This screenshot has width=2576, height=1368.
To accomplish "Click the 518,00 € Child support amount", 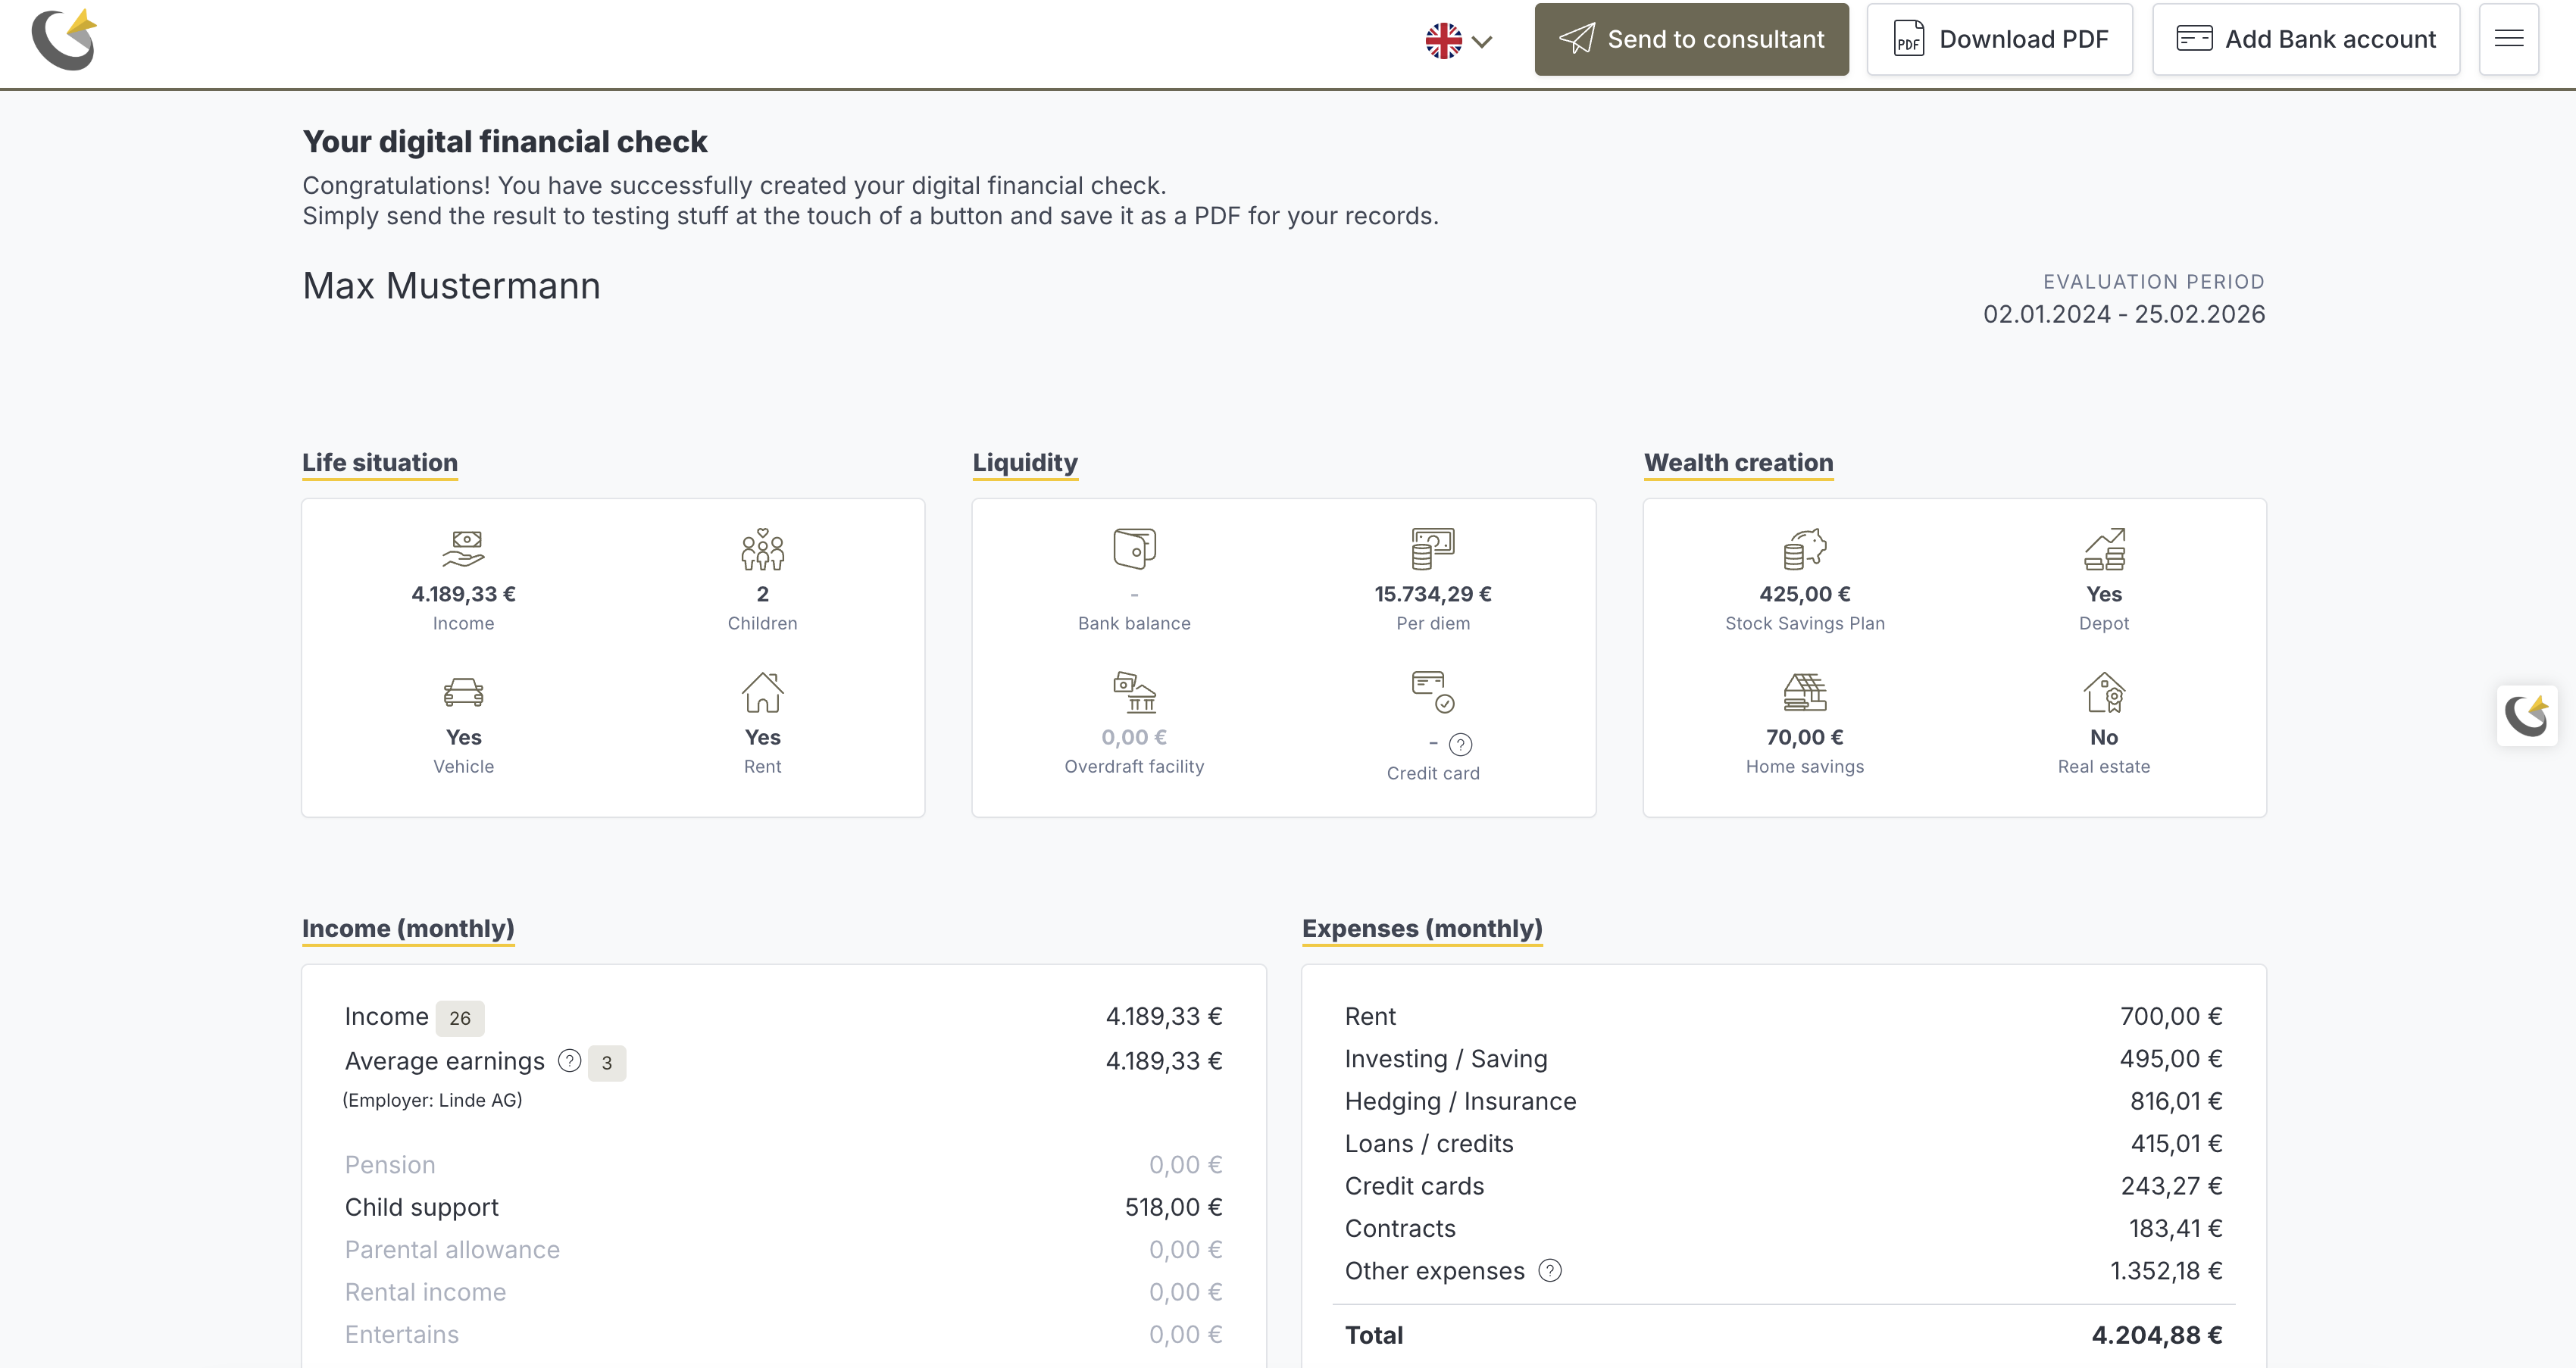I will [1173, 1207].
